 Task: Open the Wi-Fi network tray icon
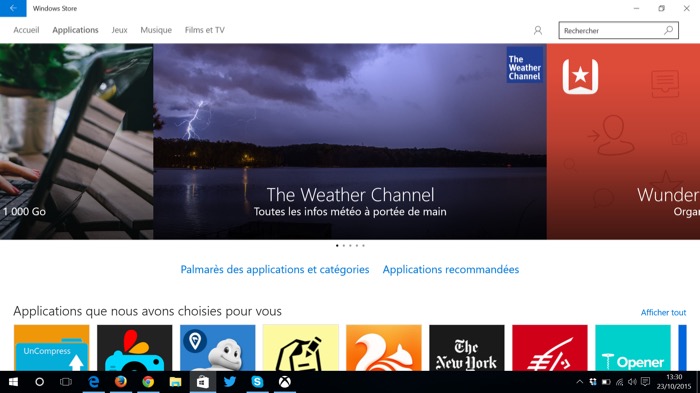[x=620, y=382]
